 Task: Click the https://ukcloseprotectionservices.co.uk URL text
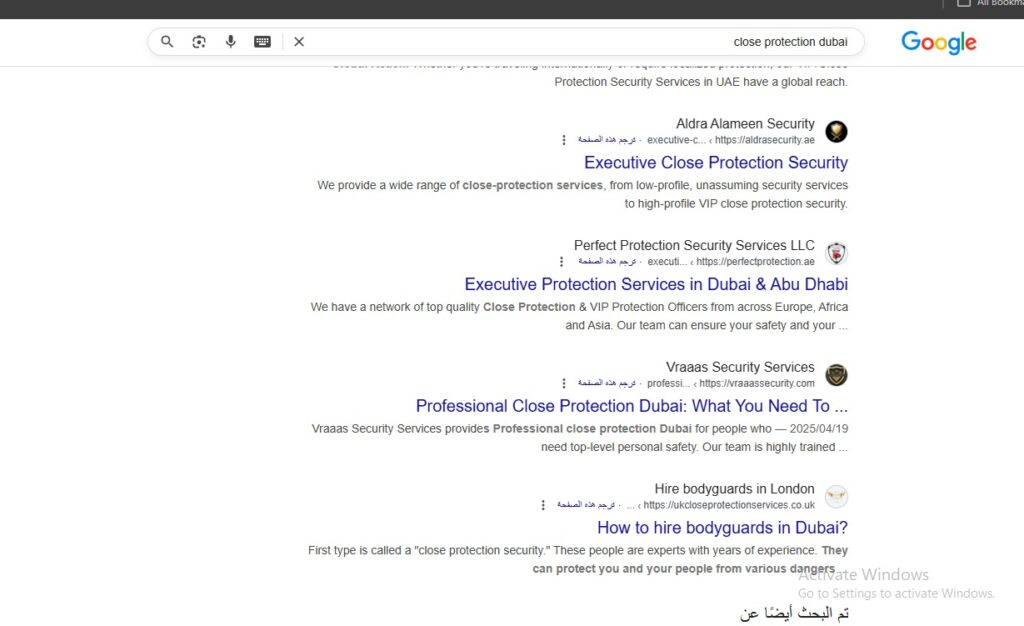tap(729, 505)
